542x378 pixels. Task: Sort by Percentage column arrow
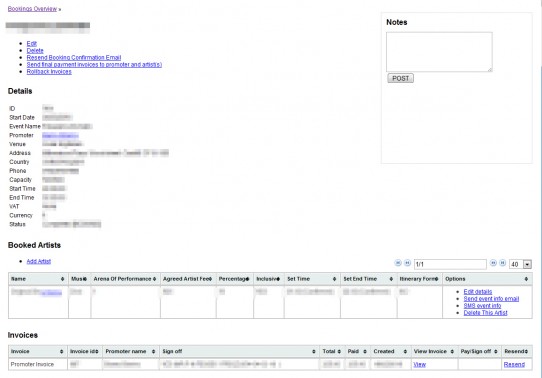[247, 279]
